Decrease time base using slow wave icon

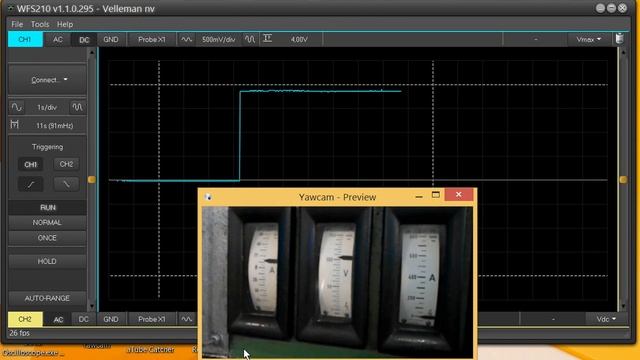(x=17, y=107)
